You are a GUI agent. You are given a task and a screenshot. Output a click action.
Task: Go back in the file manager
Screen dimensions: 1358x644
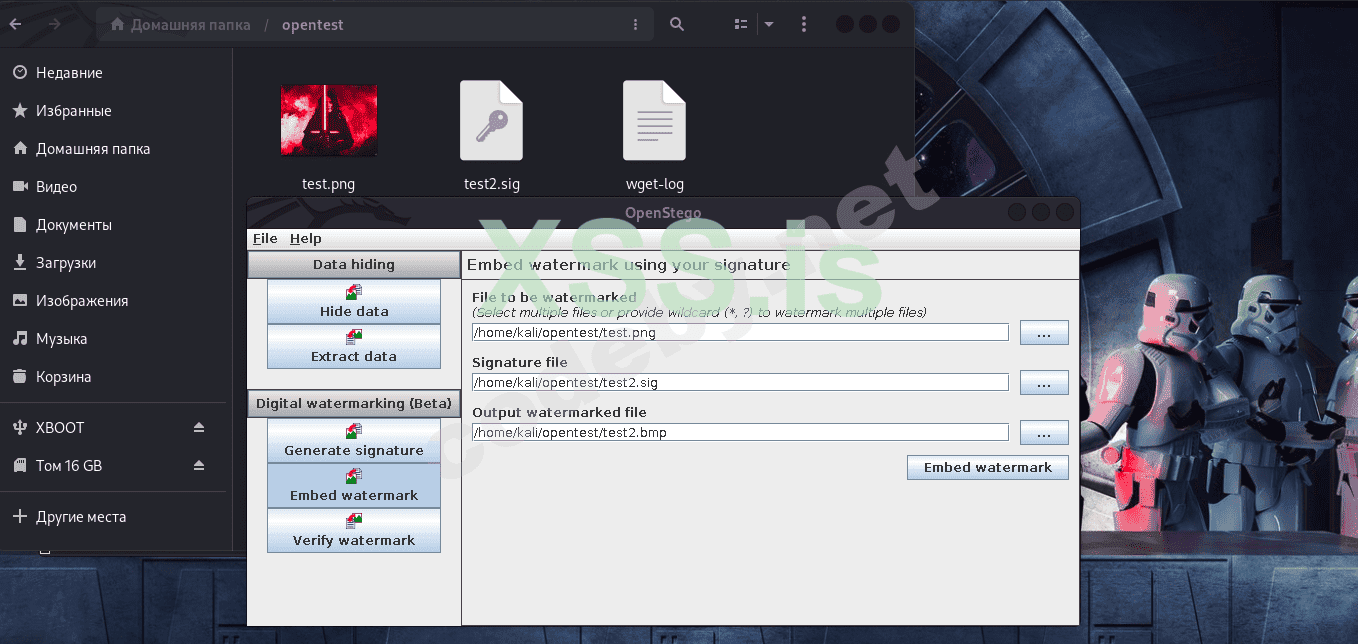(16, 24)
